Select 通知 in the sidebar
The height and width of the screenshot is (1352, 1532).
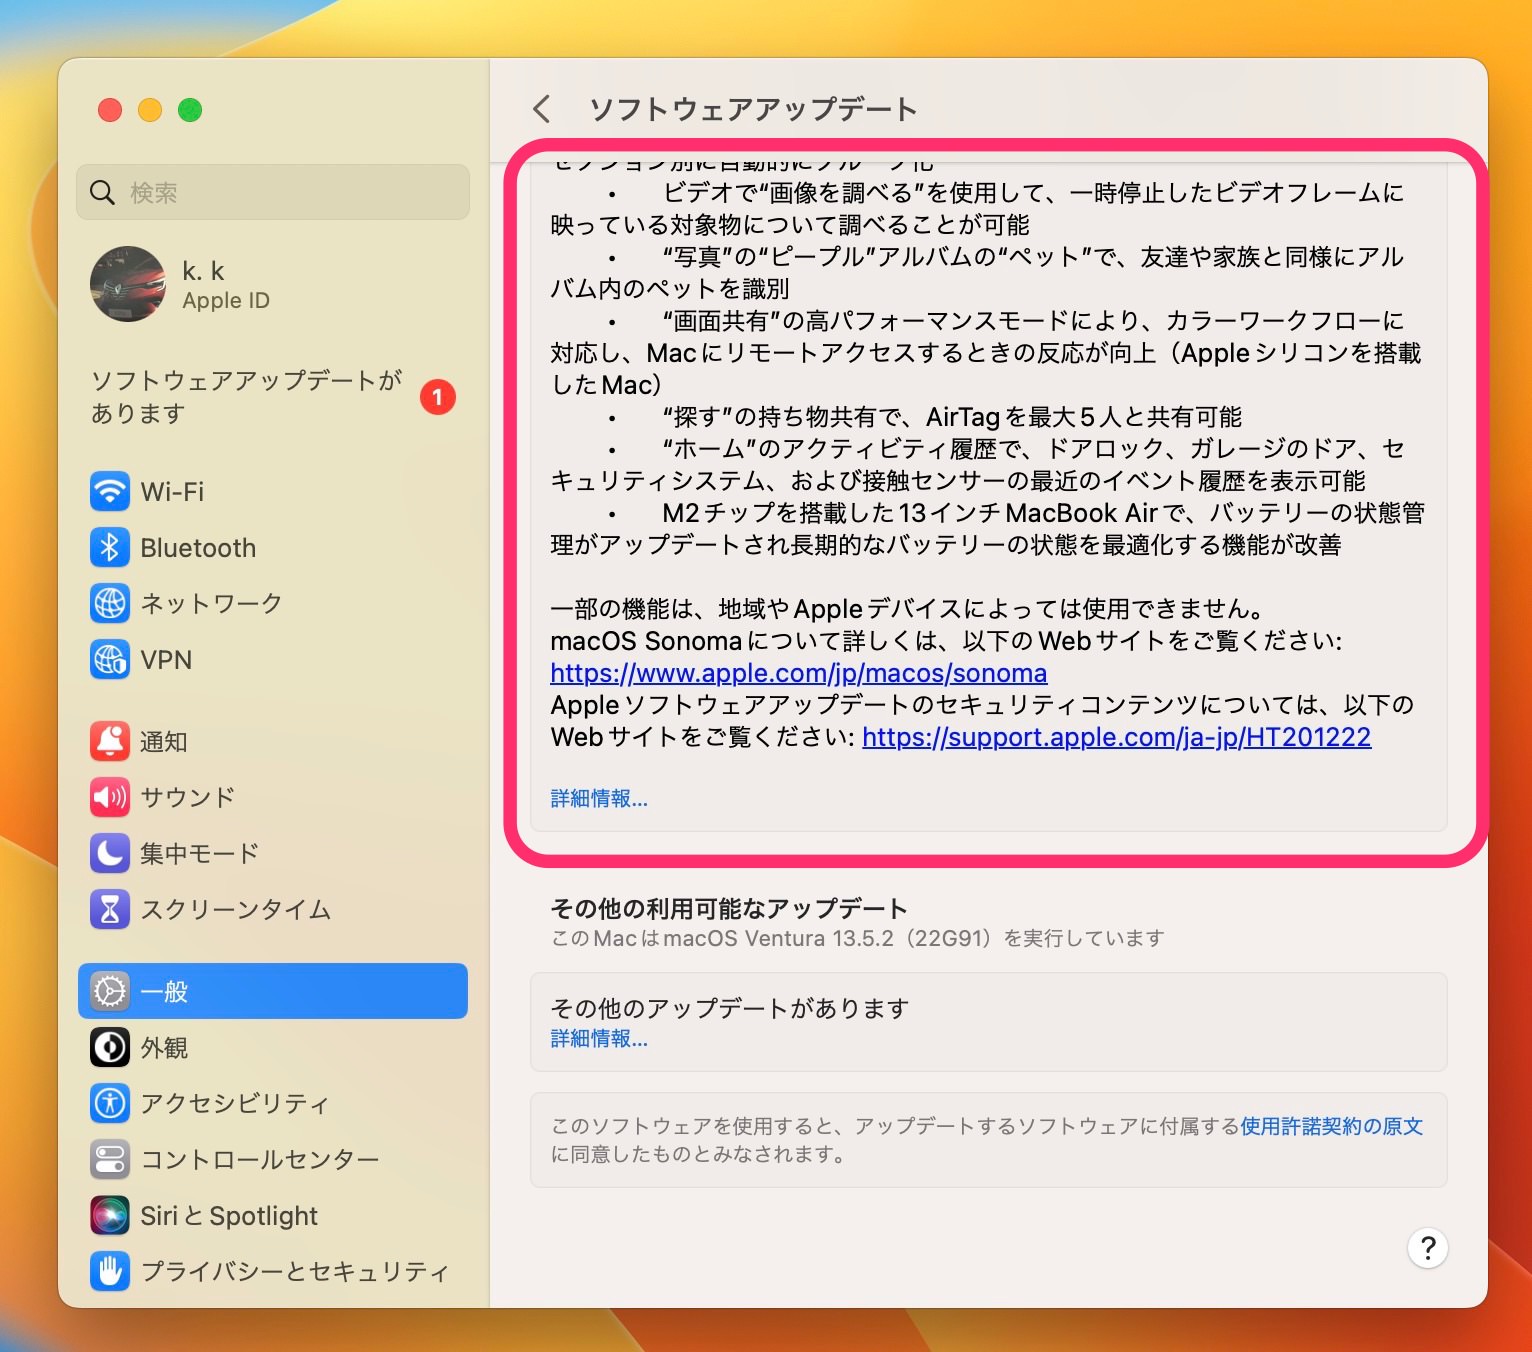(273, 741)
